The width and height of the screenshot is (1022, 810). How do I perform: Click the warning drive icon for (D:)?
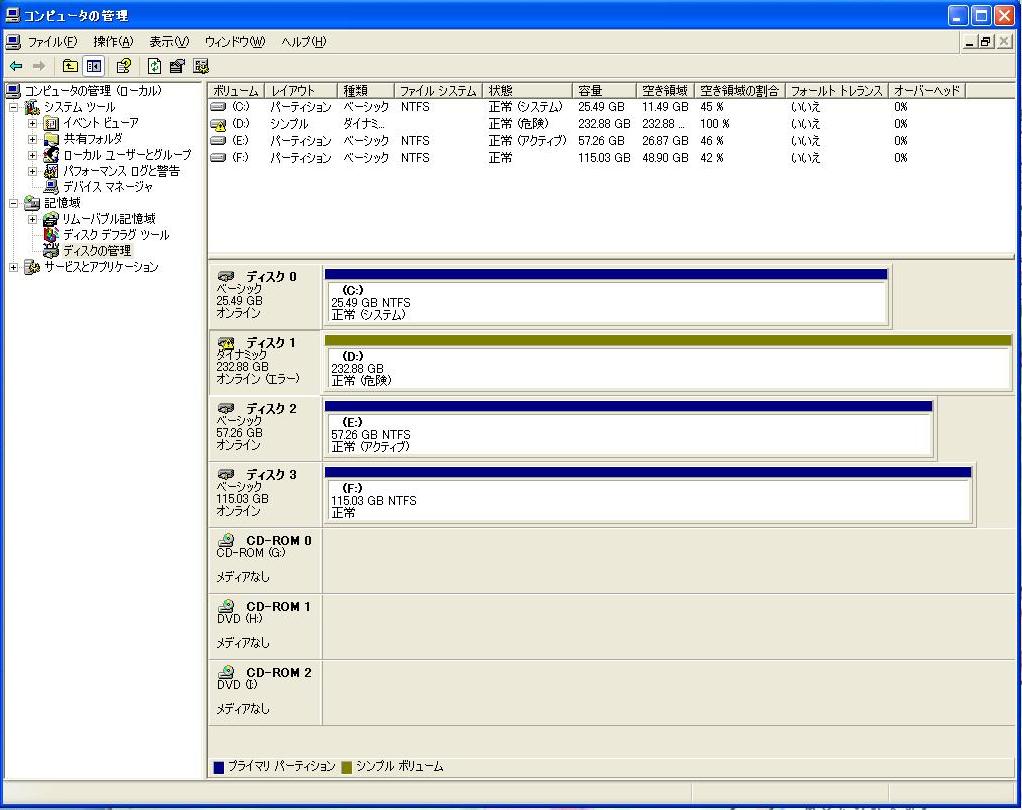(x=219, y=124)
